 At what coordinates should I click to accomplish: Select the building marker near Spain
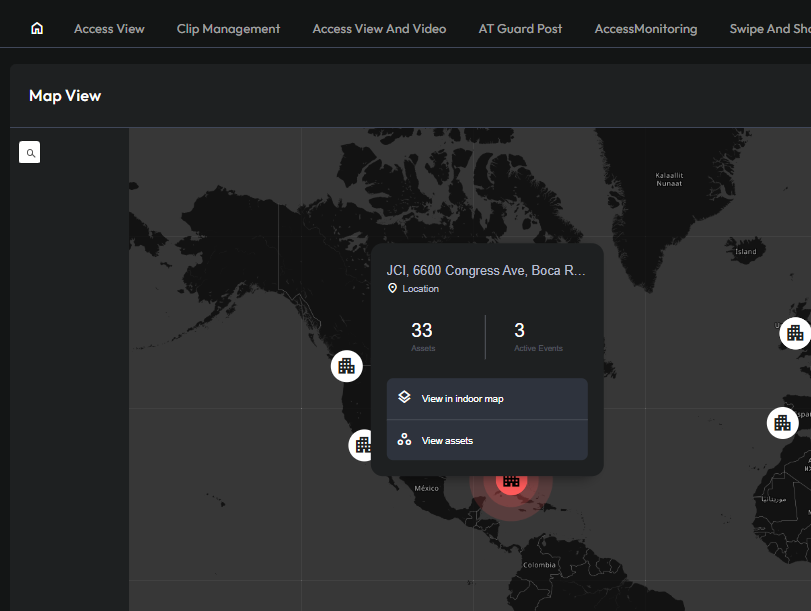coord(782,423)
